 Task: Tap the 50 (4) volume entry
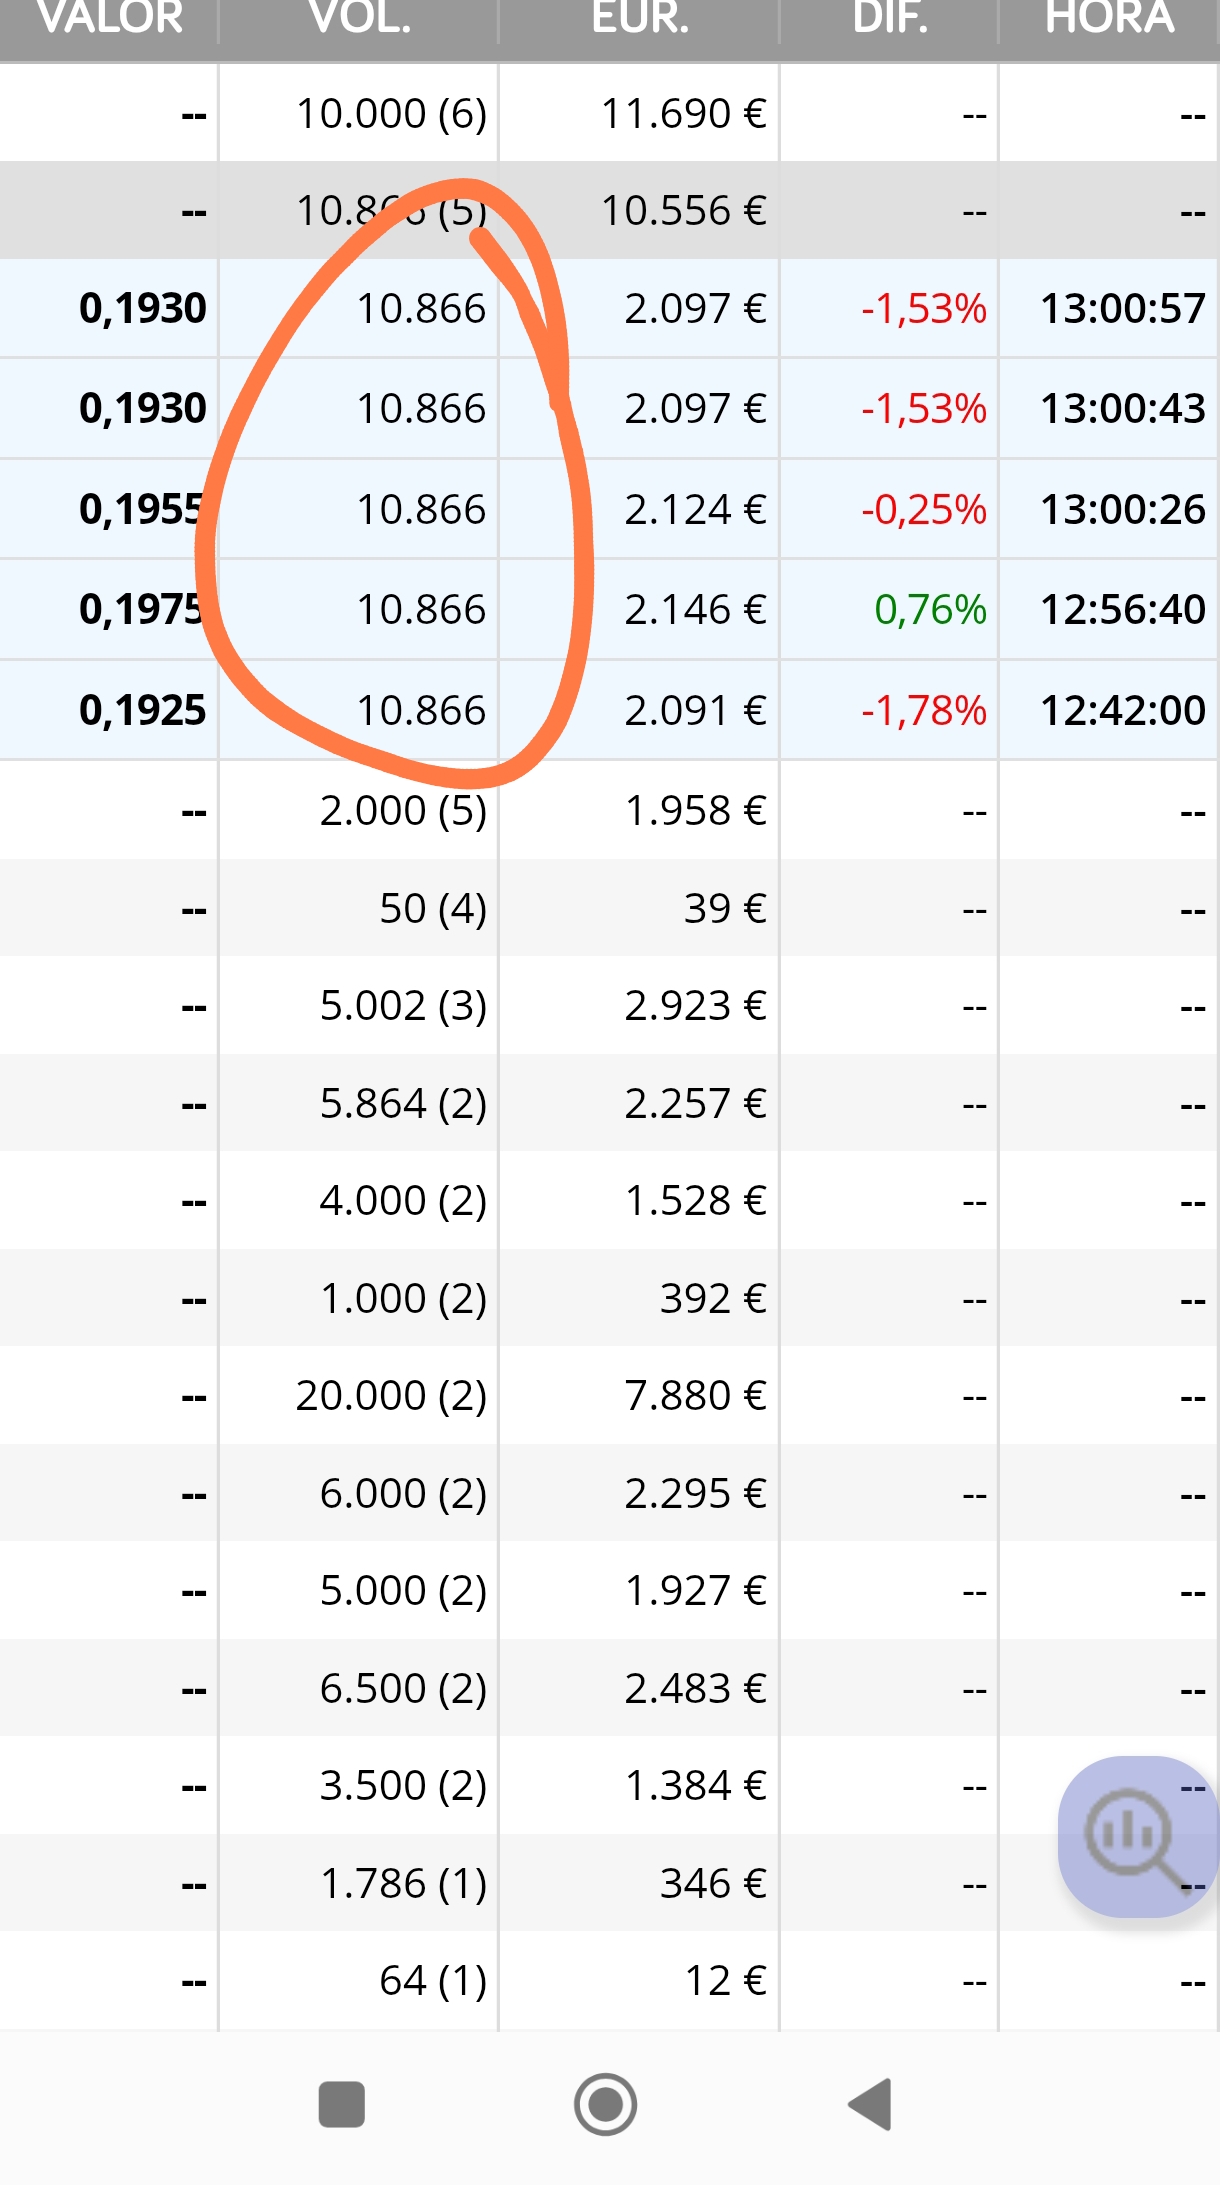432,909
